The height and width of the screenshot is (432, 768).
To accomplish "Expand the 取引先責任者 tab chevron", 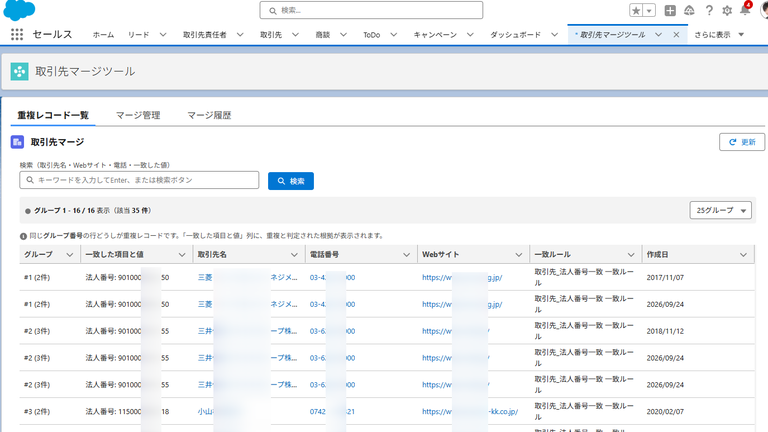I will tap(240, 35).
